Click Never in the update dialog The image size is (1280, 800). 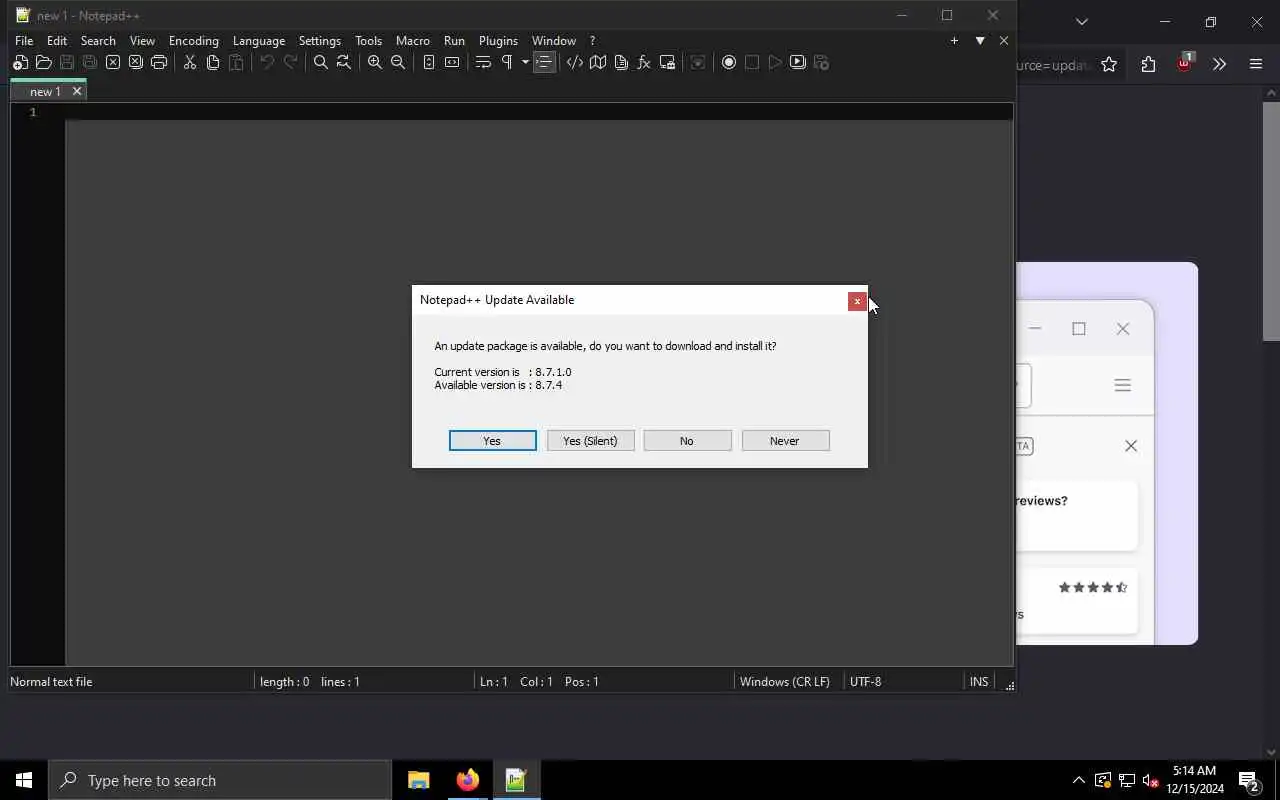(x=785, y=441)
